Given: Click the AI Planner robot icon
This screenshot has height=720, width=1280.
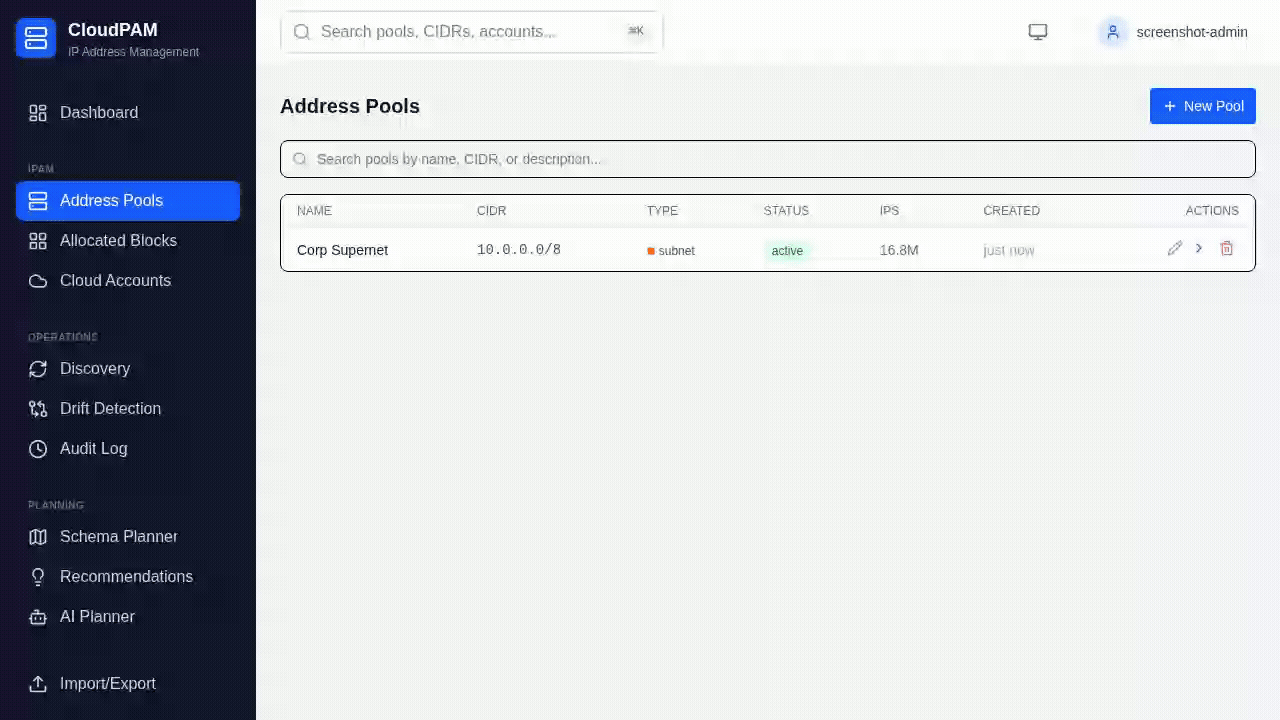Looking at the screenshot, I should (38, 617).
